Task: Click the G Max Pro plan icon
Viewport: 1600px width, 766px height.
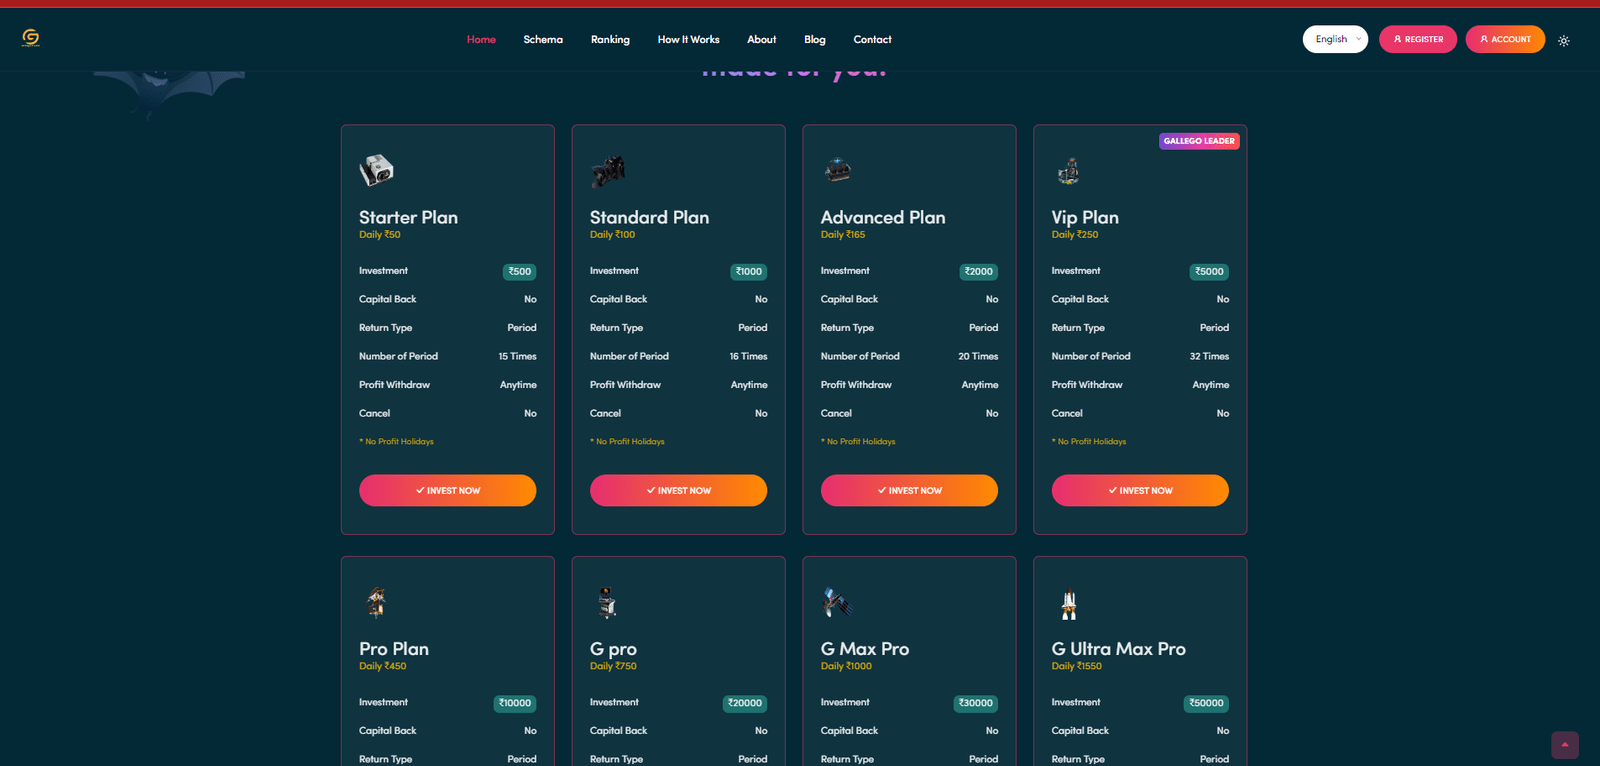Action: coord(836,602)
